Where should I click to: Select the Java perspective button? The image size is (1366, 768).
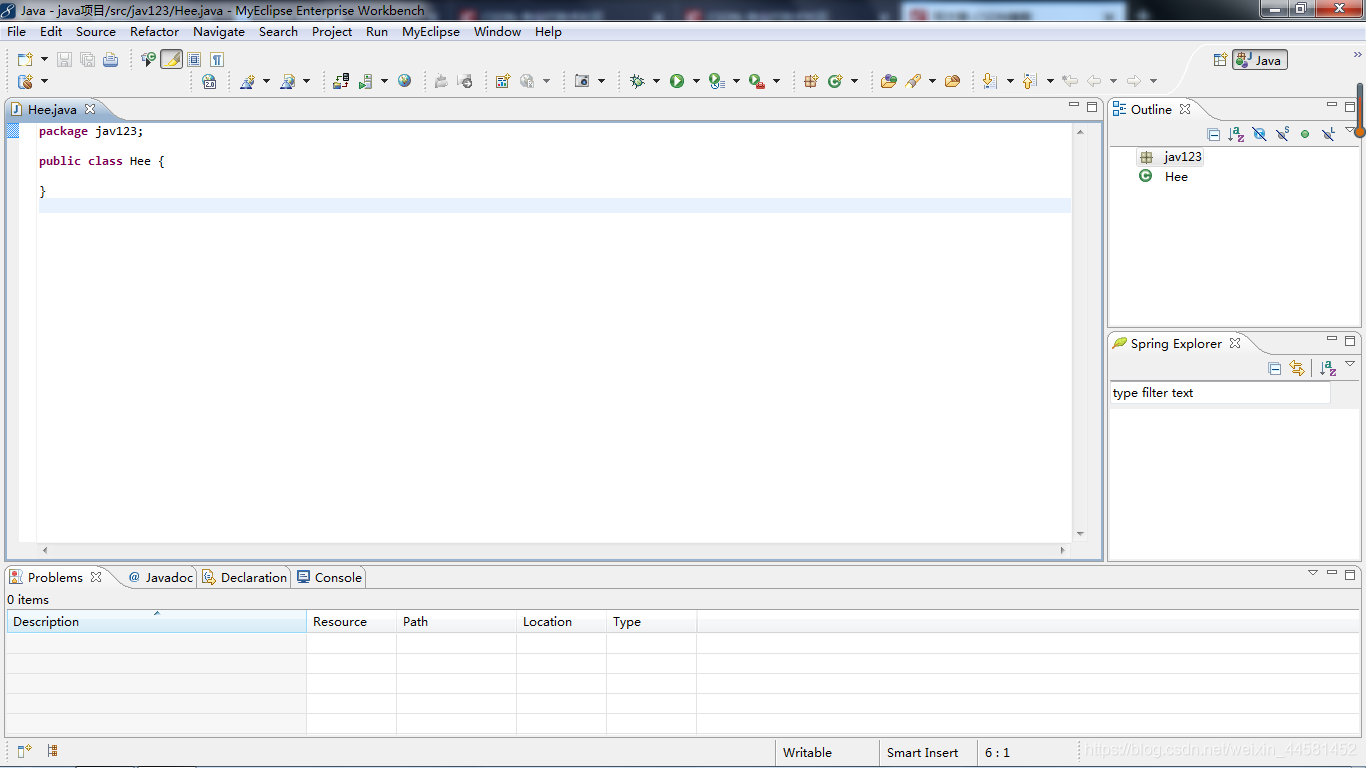point(1260,60)
